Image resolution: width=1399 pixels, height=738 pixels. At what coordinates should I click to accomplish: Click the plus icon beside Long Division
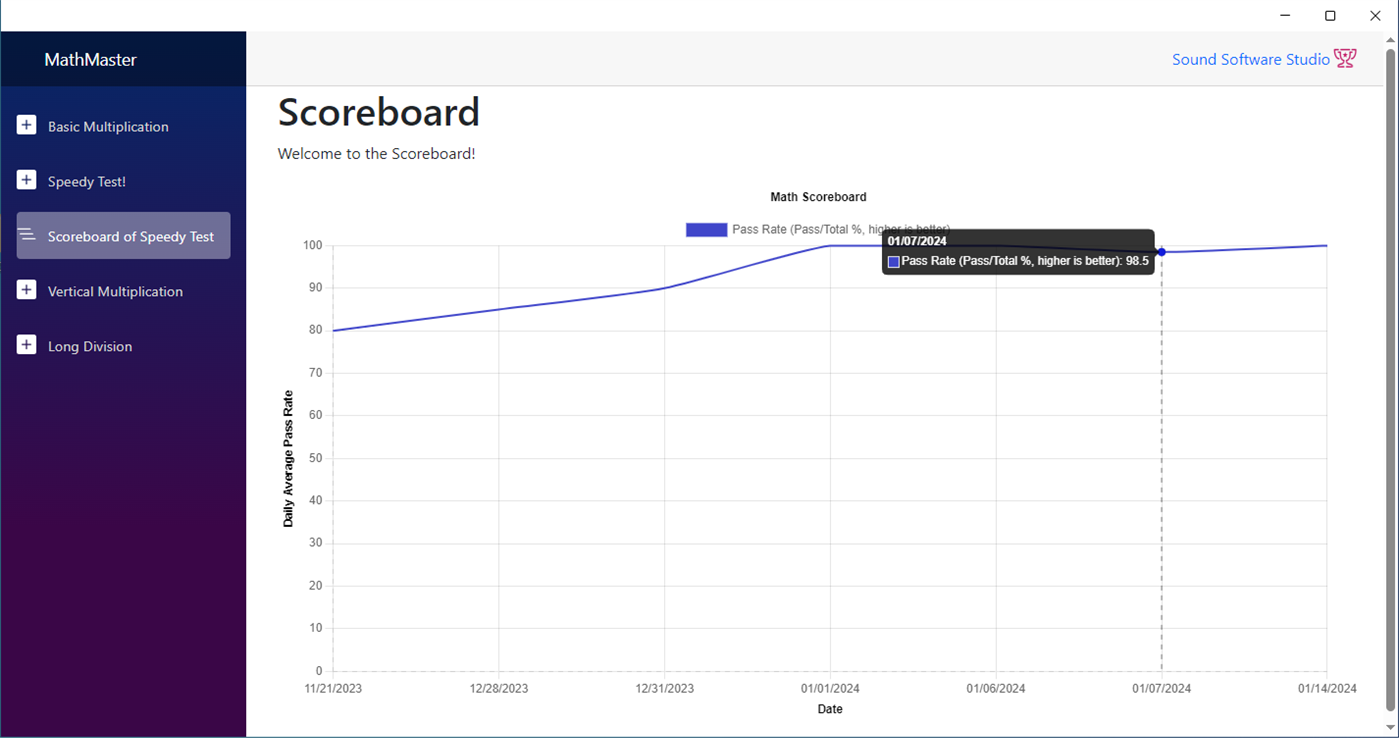(27, 345)
